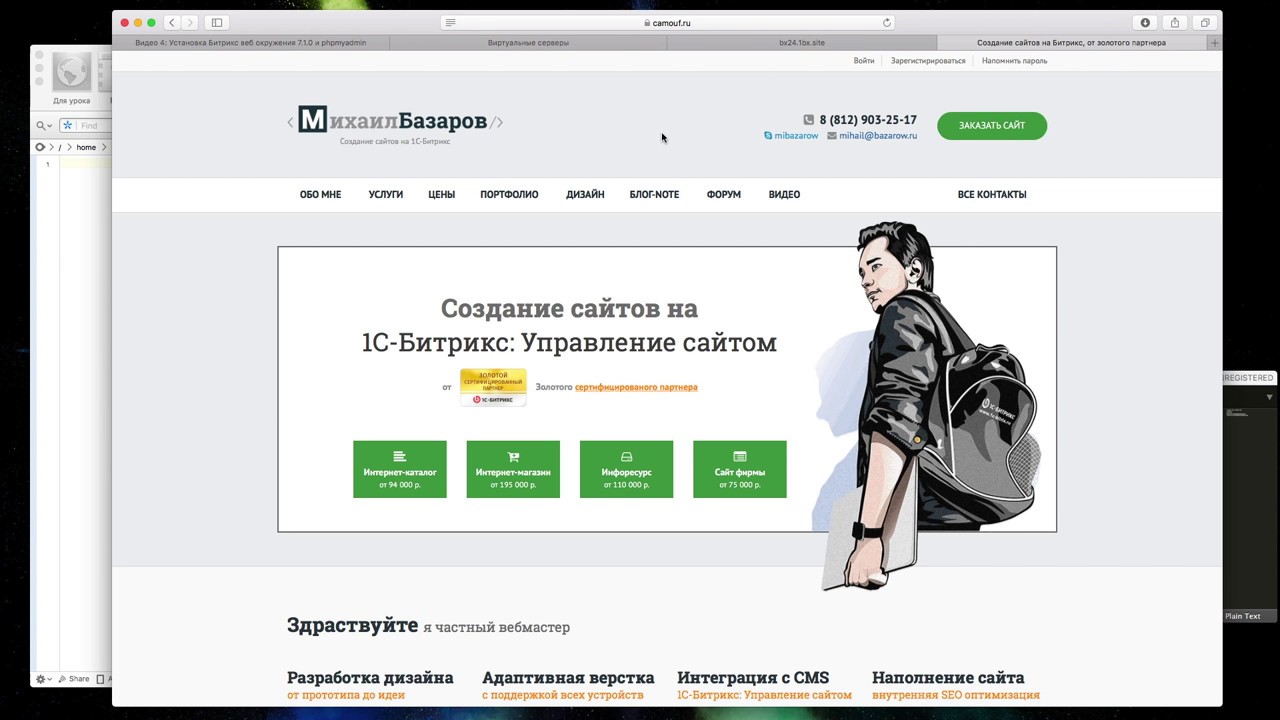This screenshot has height=720, width=1280.
Task: Click the Интеграция с CMS heading
Action: click(753, 677)
